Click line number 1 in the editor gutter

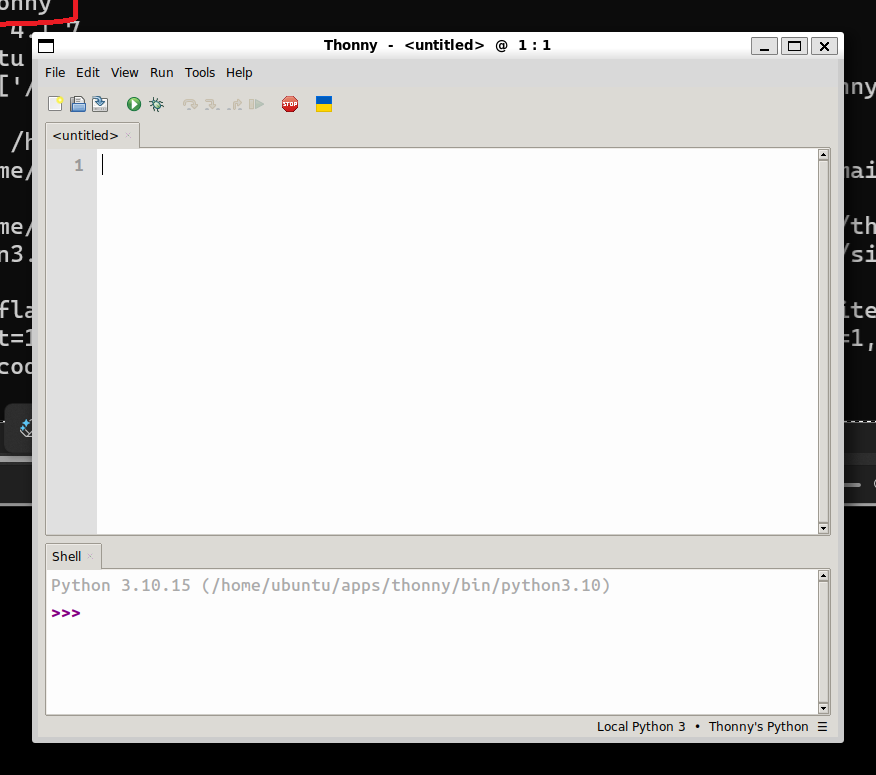click(x=79, y=165)
